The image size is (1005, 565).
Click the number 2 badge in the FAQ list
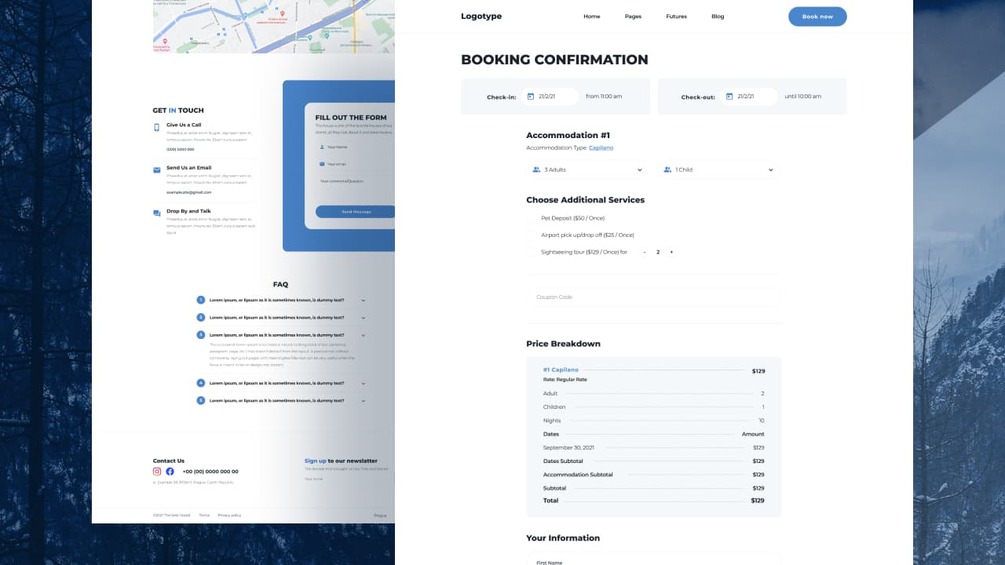pyautogui.click(x=201, y=317)
